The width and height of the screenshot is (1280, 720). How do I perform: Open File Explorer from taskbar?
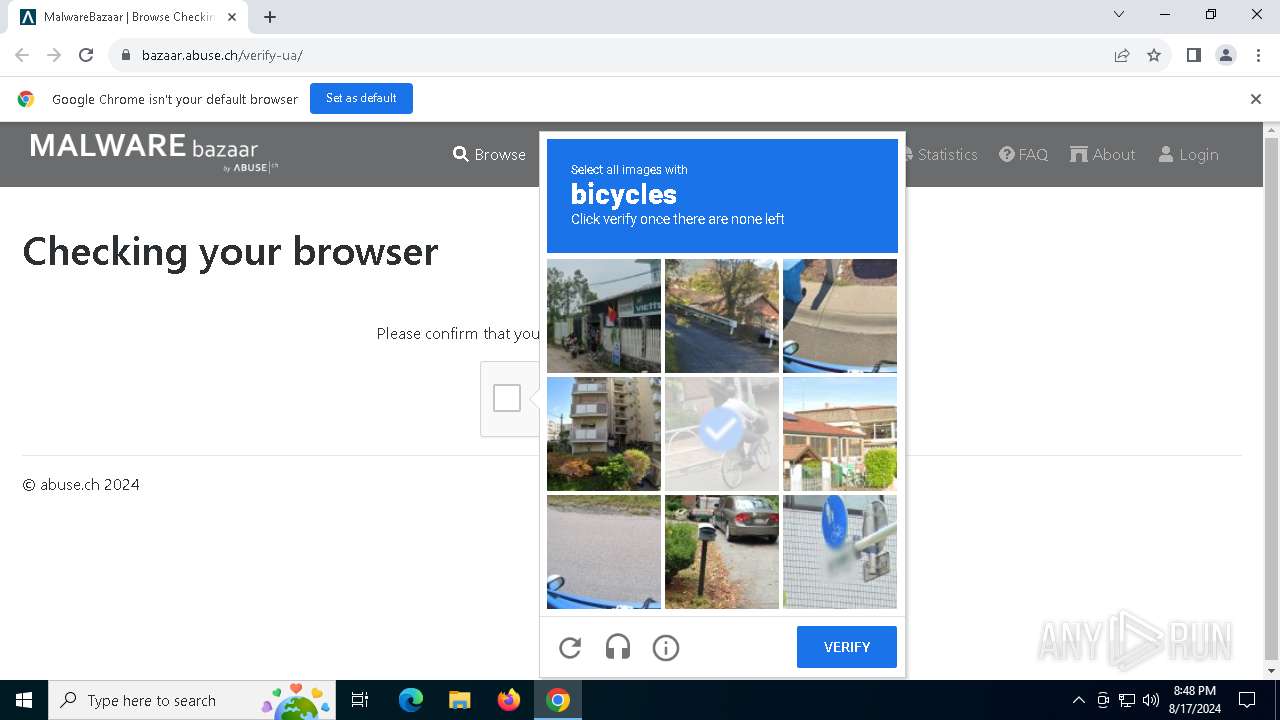pos(459,700)
